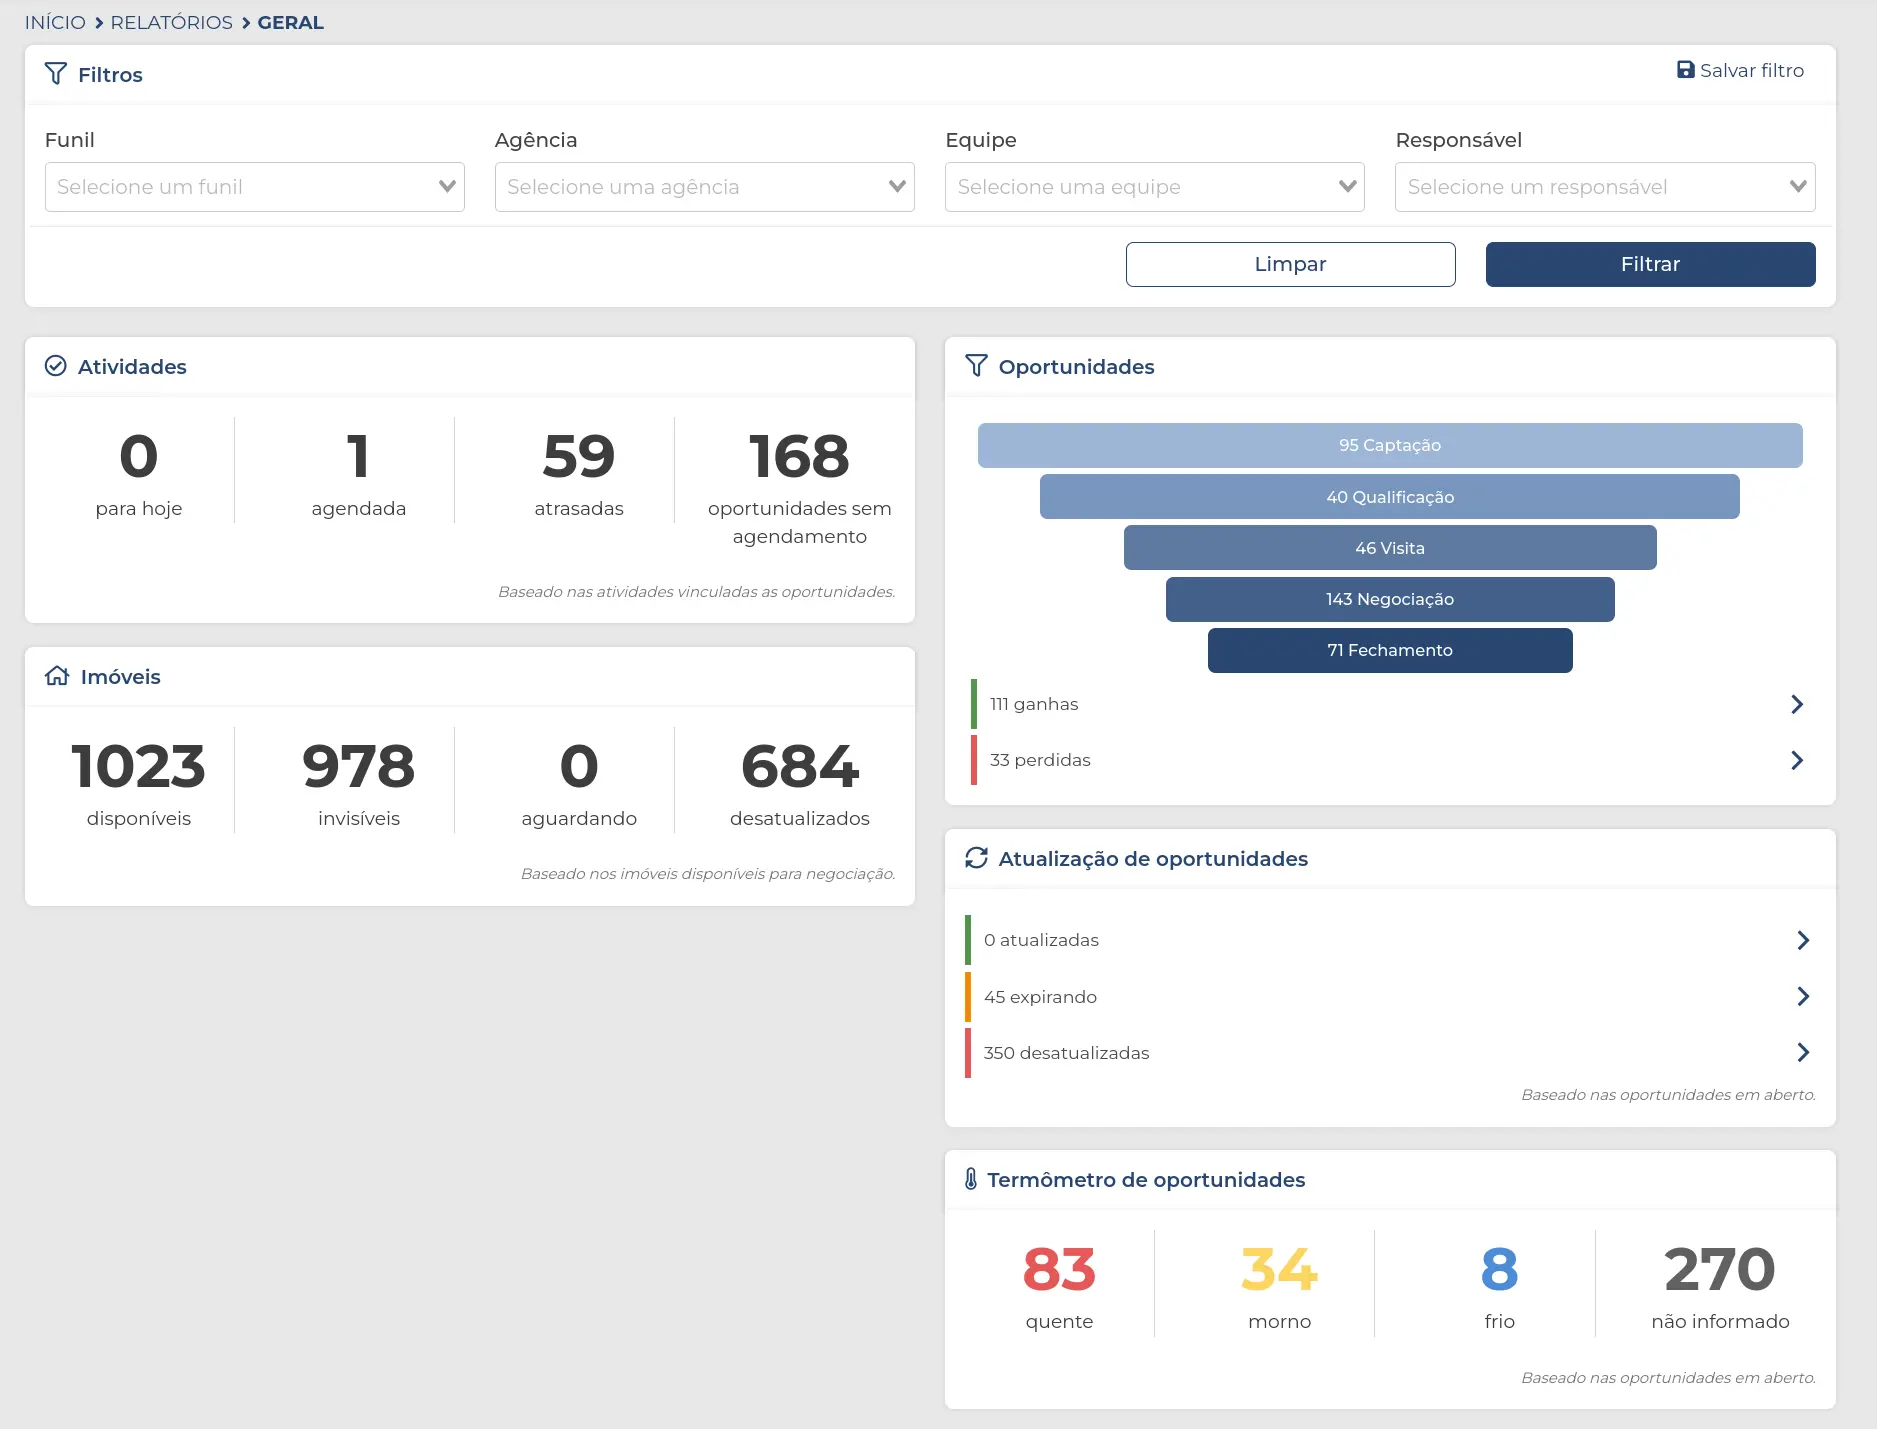Open the Agência dropdown
1877x1429 pixels.
[x=705, y=187]
